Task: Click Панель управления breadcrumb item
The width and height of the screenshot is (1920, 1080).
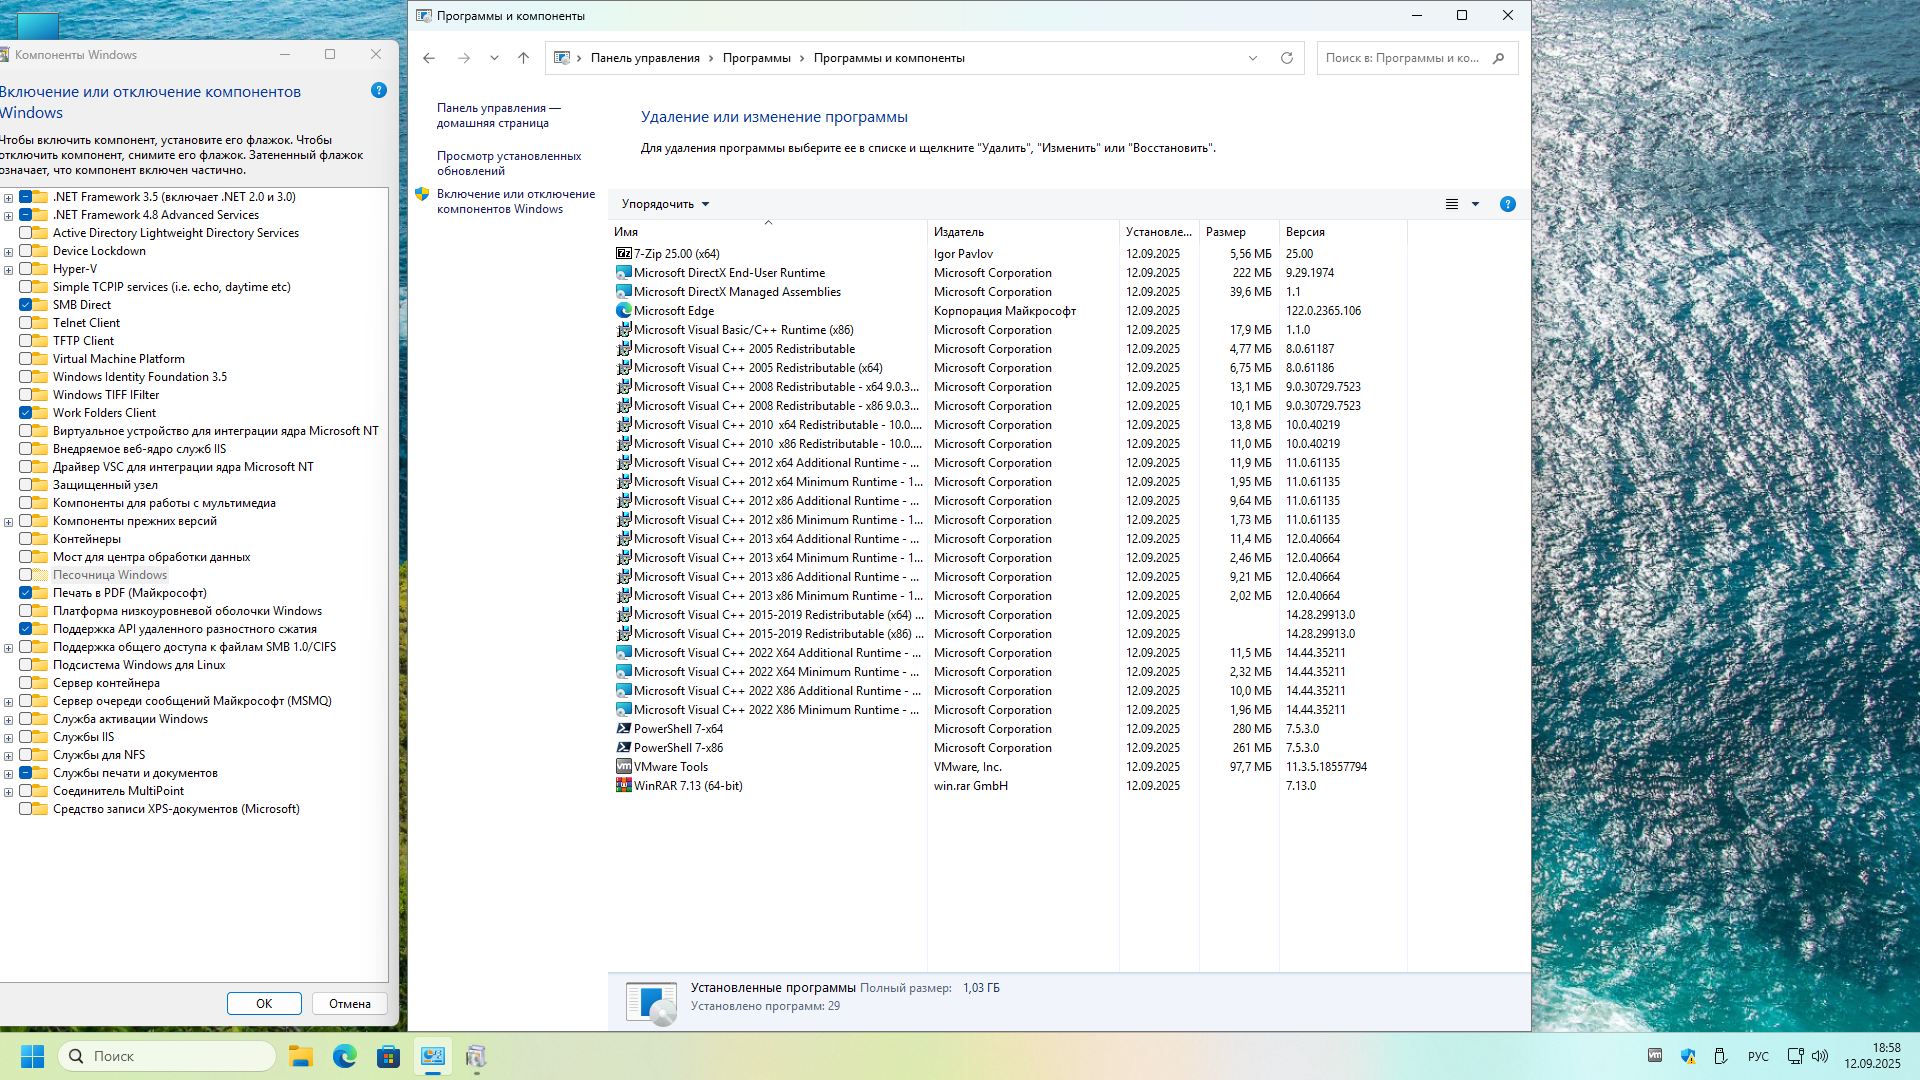Action: tap(645, 58)
